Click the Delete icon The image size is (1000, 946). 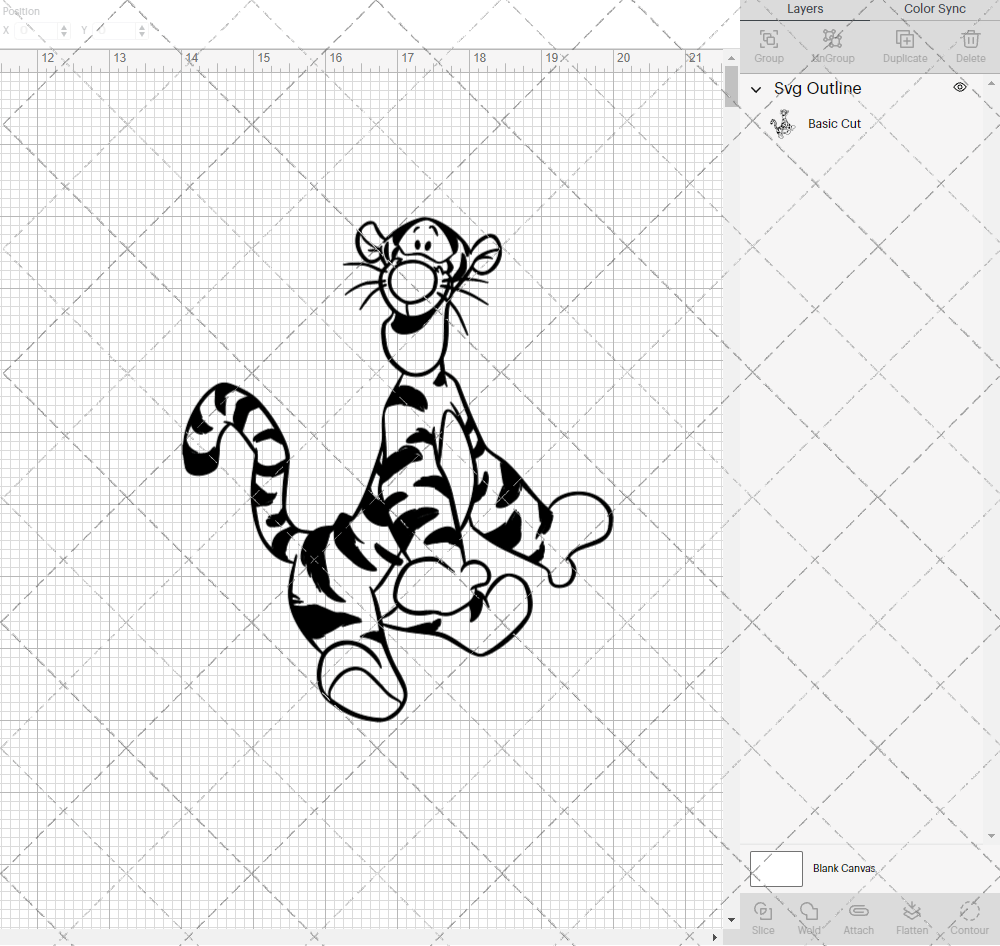point(969,40)
